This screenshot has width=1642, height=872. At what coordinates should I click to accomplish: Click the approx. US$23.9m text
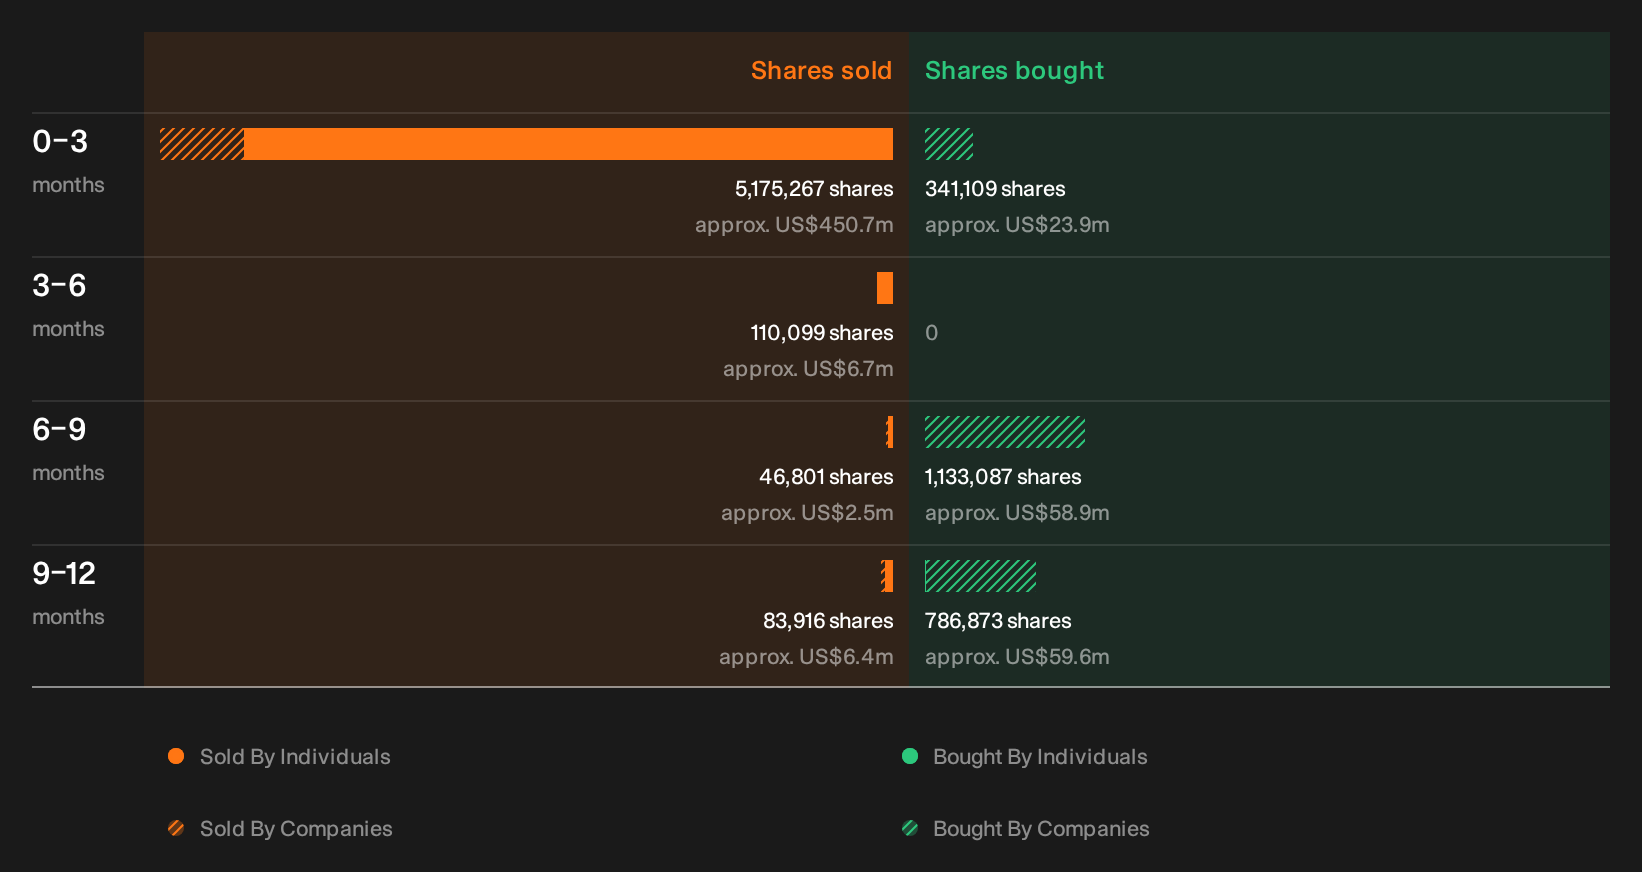click(1017, 225)
